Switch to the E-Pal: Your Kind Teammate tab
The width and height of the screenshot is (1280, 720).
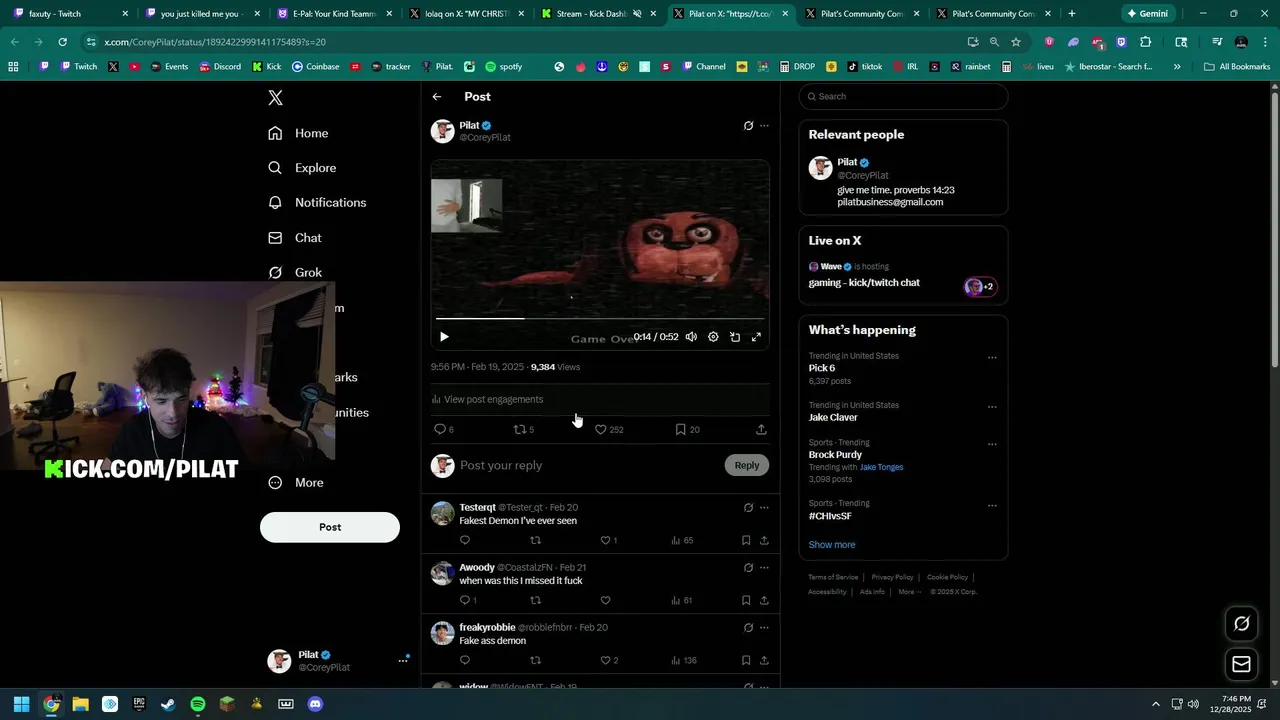click(332, 14)
